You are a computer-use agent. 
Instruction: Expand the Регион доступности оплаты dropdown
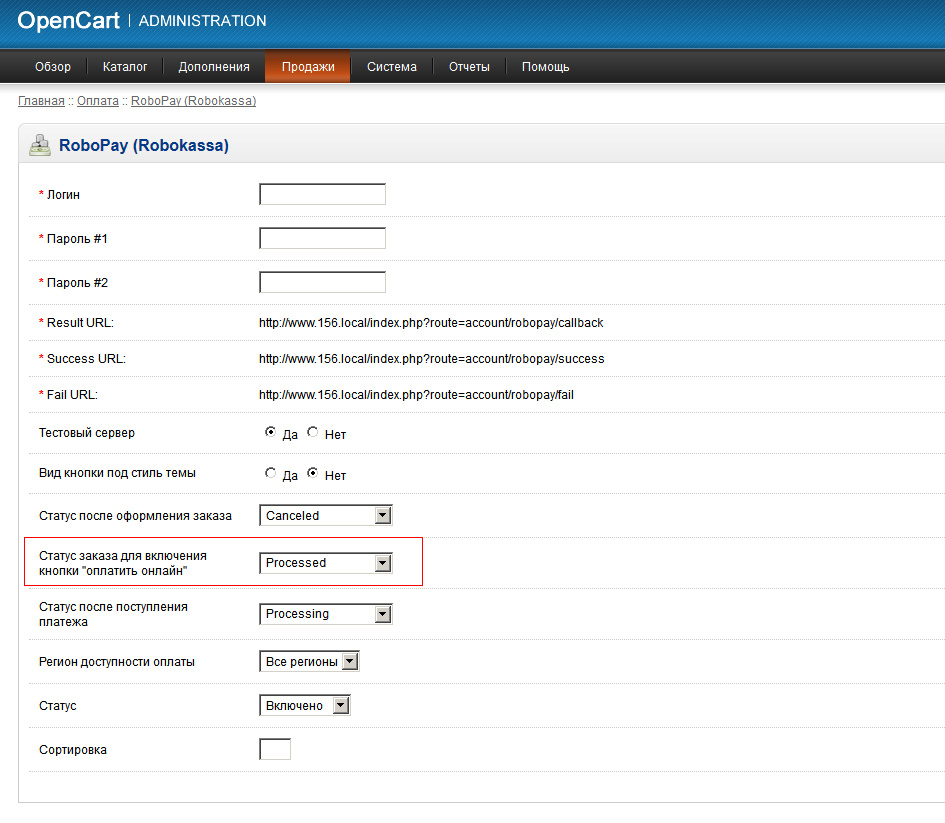point(309,662)
